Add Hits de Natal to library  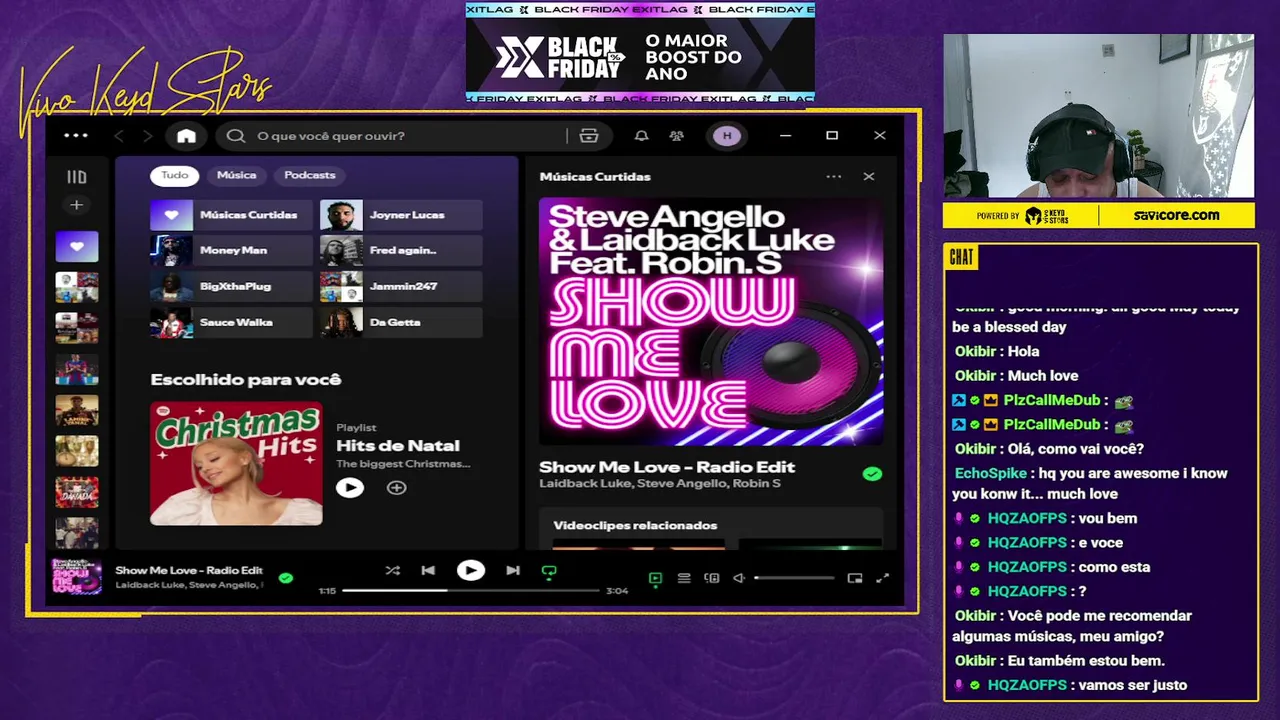[x=397, y=488]
